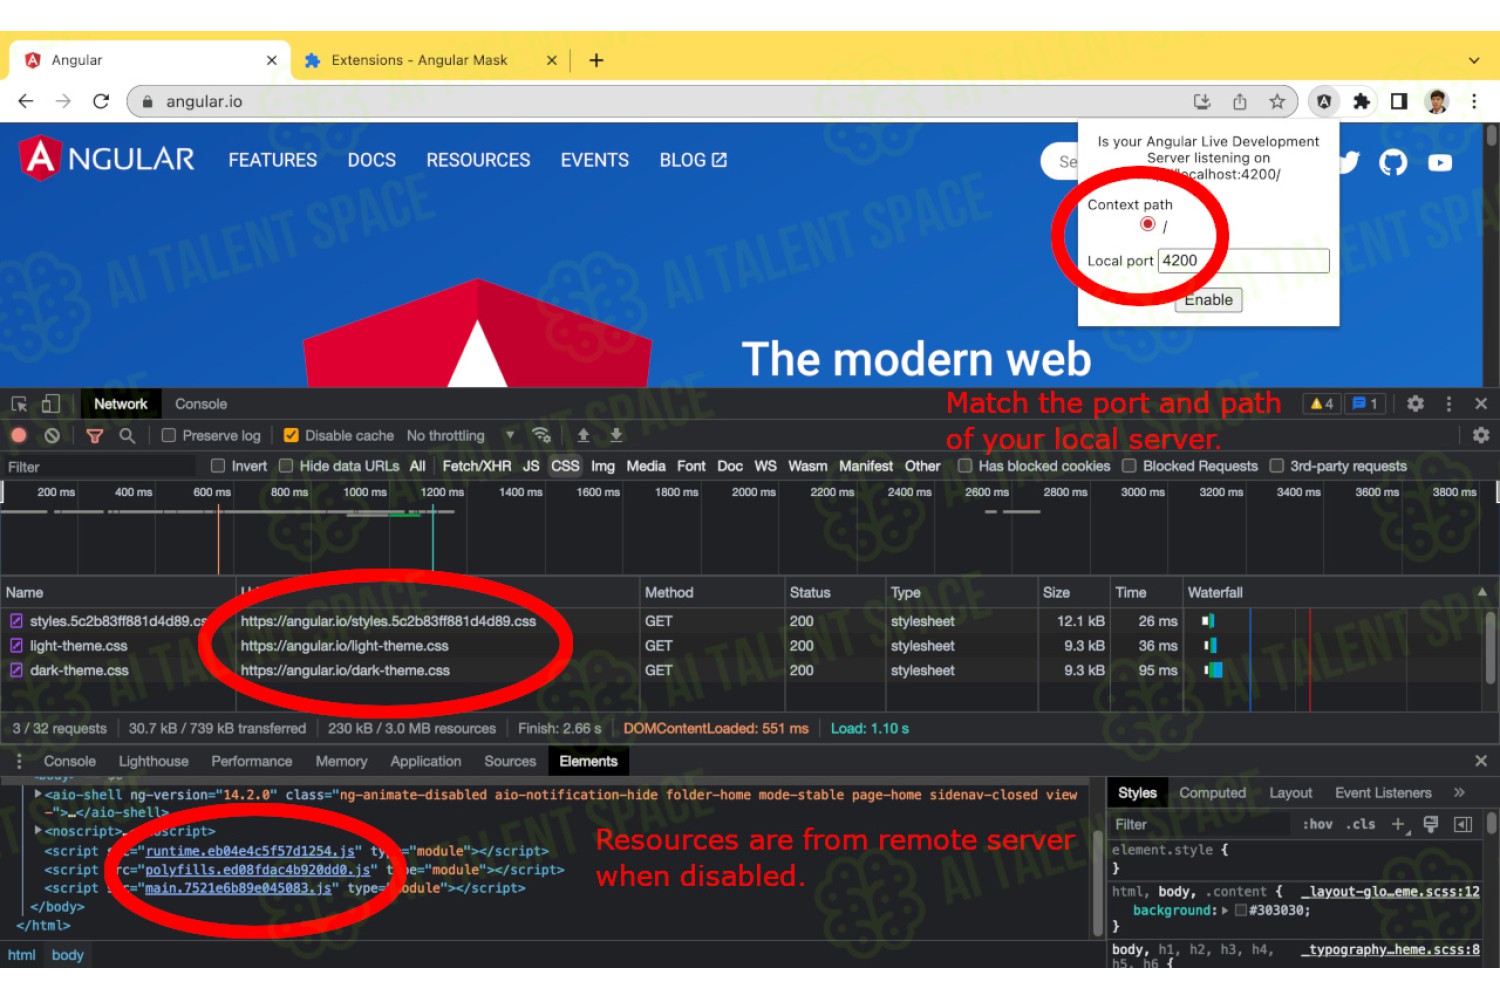The image size is (1500, 1000).
Task: Filter requests by CSS type
Action: tap(565, 466)
